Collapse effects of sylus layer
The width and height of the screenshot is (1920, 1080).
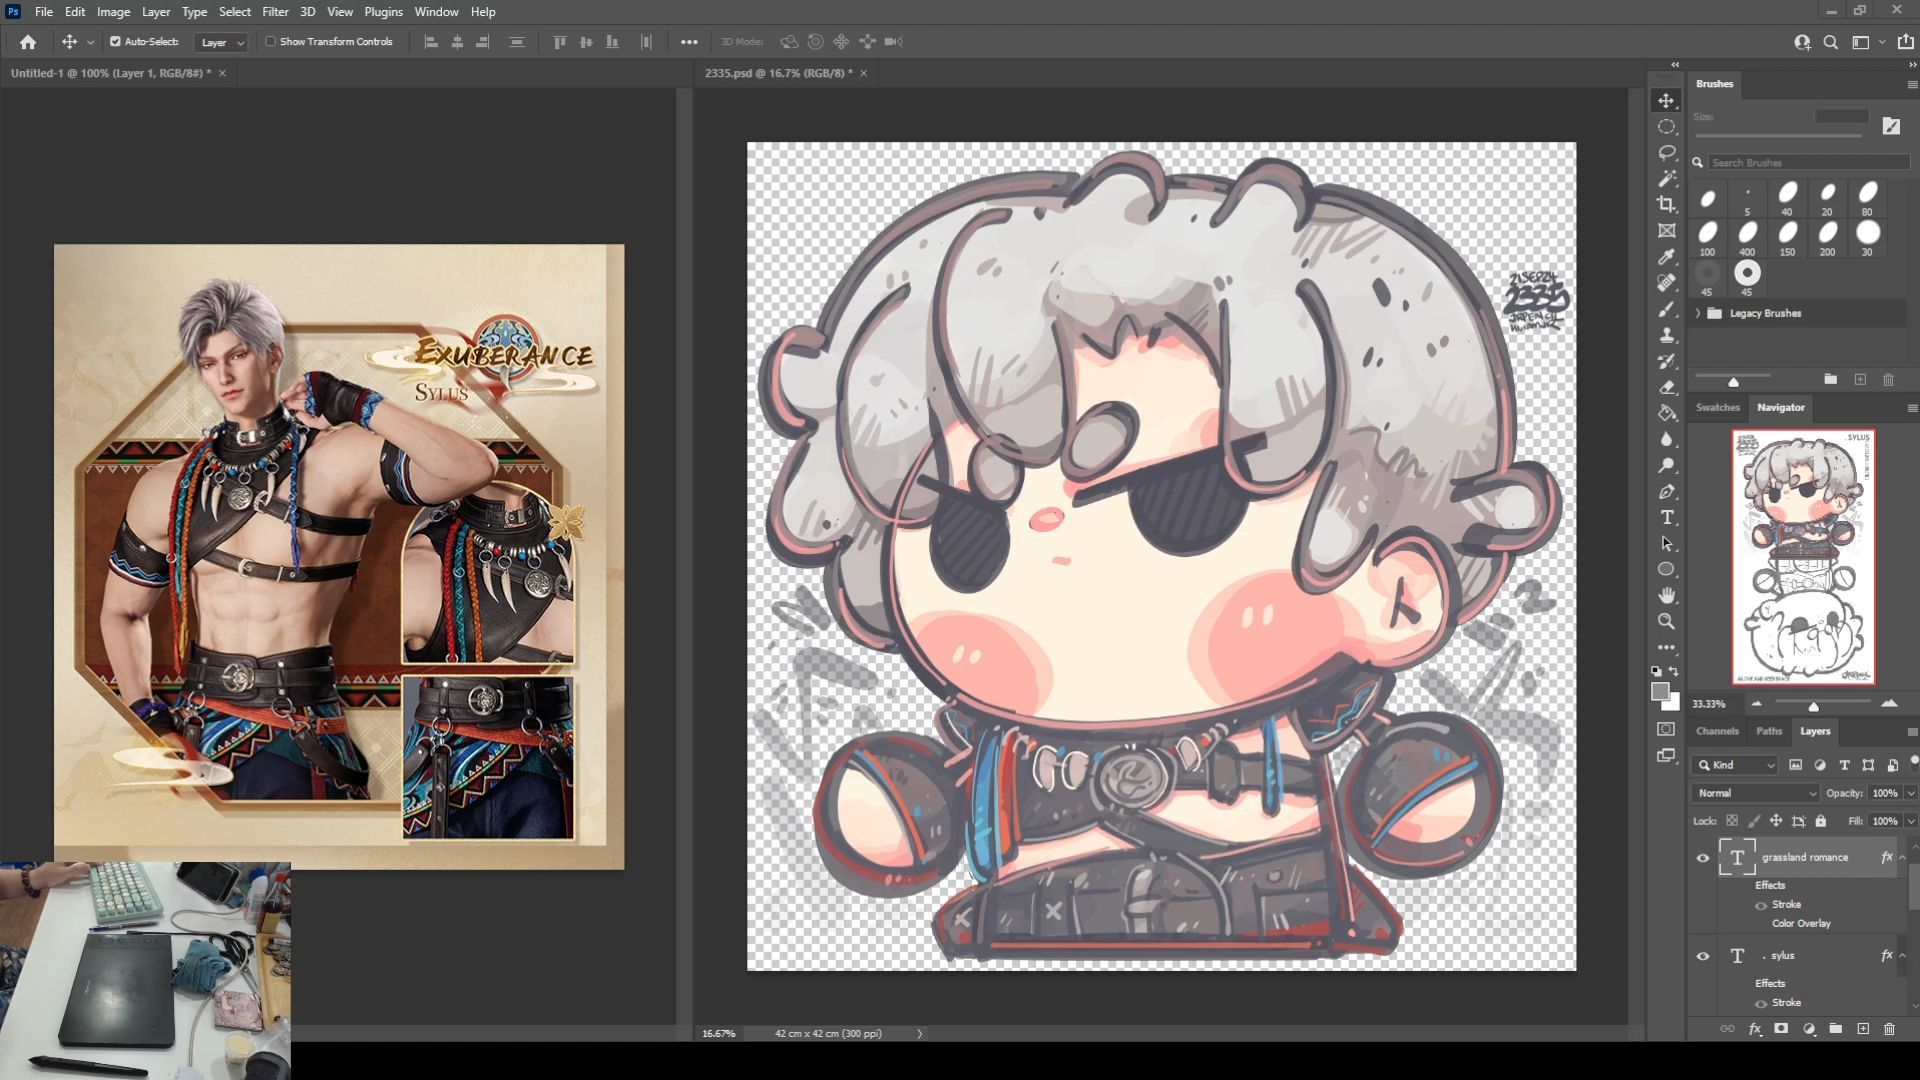tap(1902, 956)
